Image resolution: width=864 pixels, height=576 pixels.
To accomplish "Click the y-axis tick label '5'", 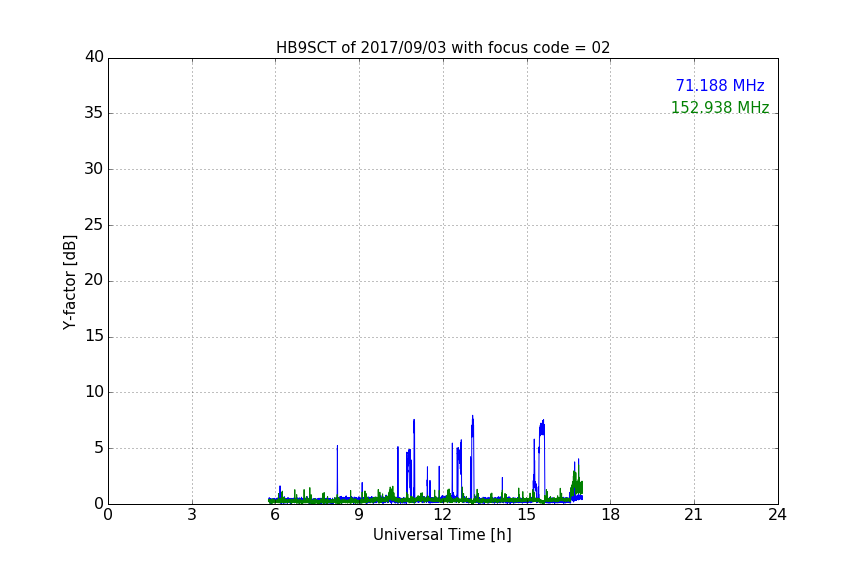I will [x=99, y=448].
